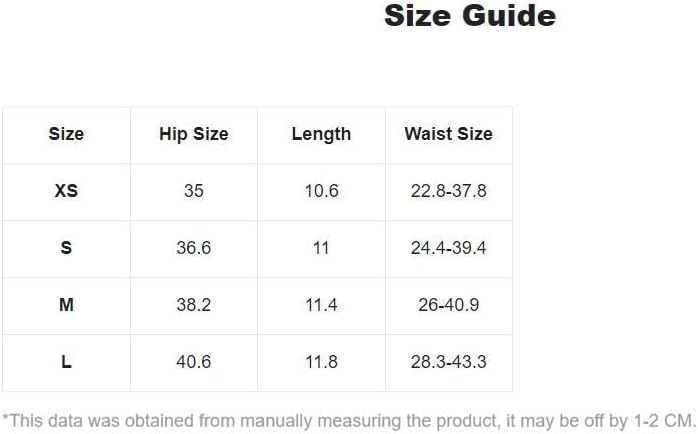Select hip size value 40.6 for L
This screenshot has width=698, height=434.
[193, 362]
